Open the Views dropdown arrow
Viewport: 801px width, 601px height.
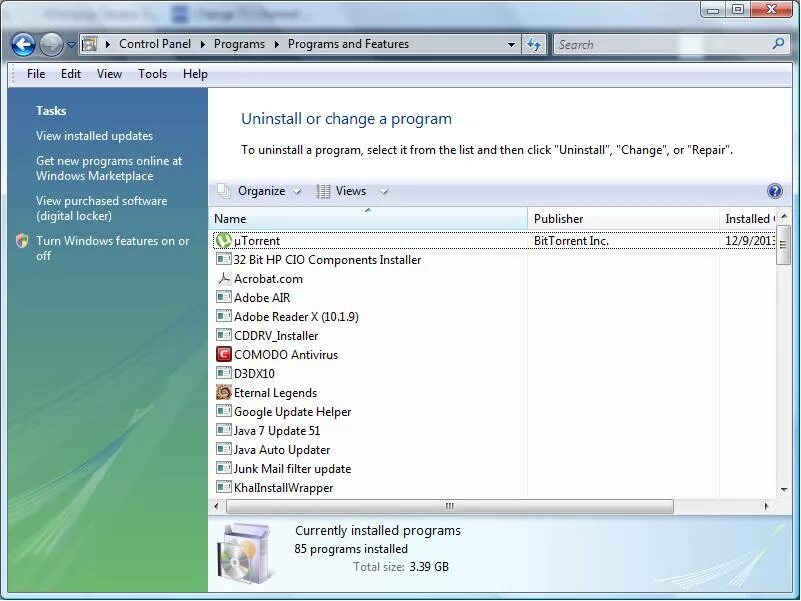pyautogui.click(x=384, y=192)
